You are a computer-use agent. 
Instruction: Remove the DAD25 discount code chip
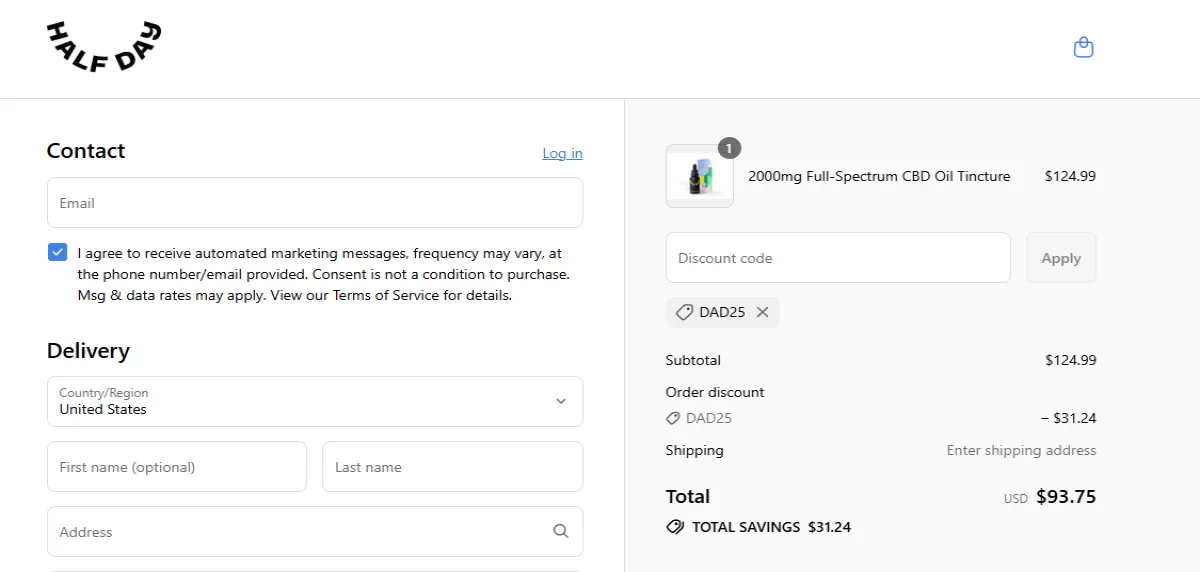[762, 312]
